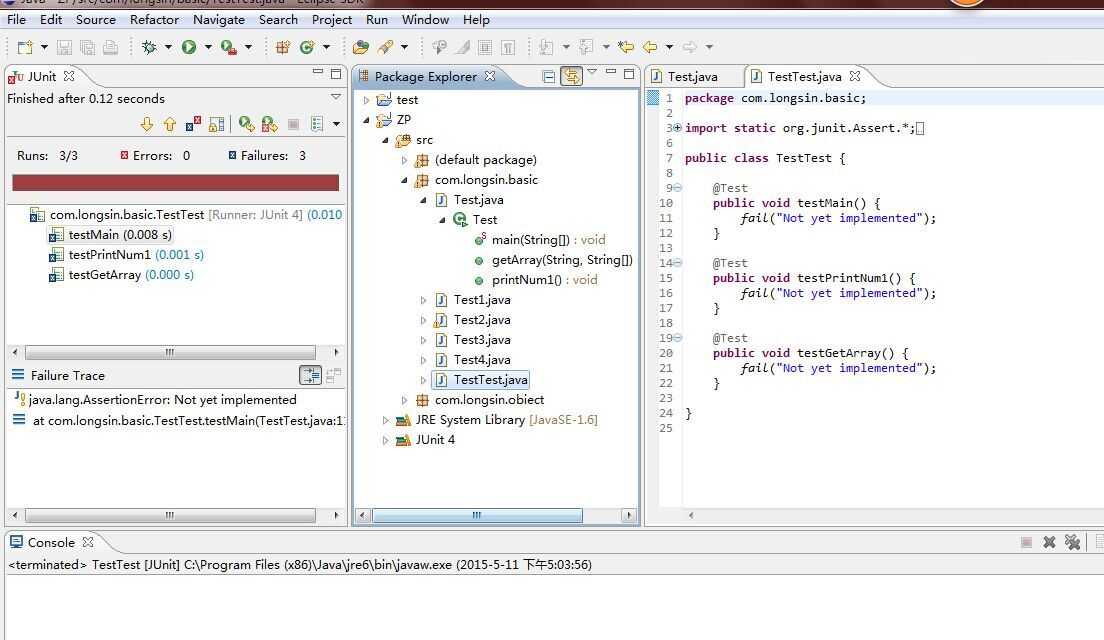Select testPrintNum1 in JUnit results

[x=109, y=255]
